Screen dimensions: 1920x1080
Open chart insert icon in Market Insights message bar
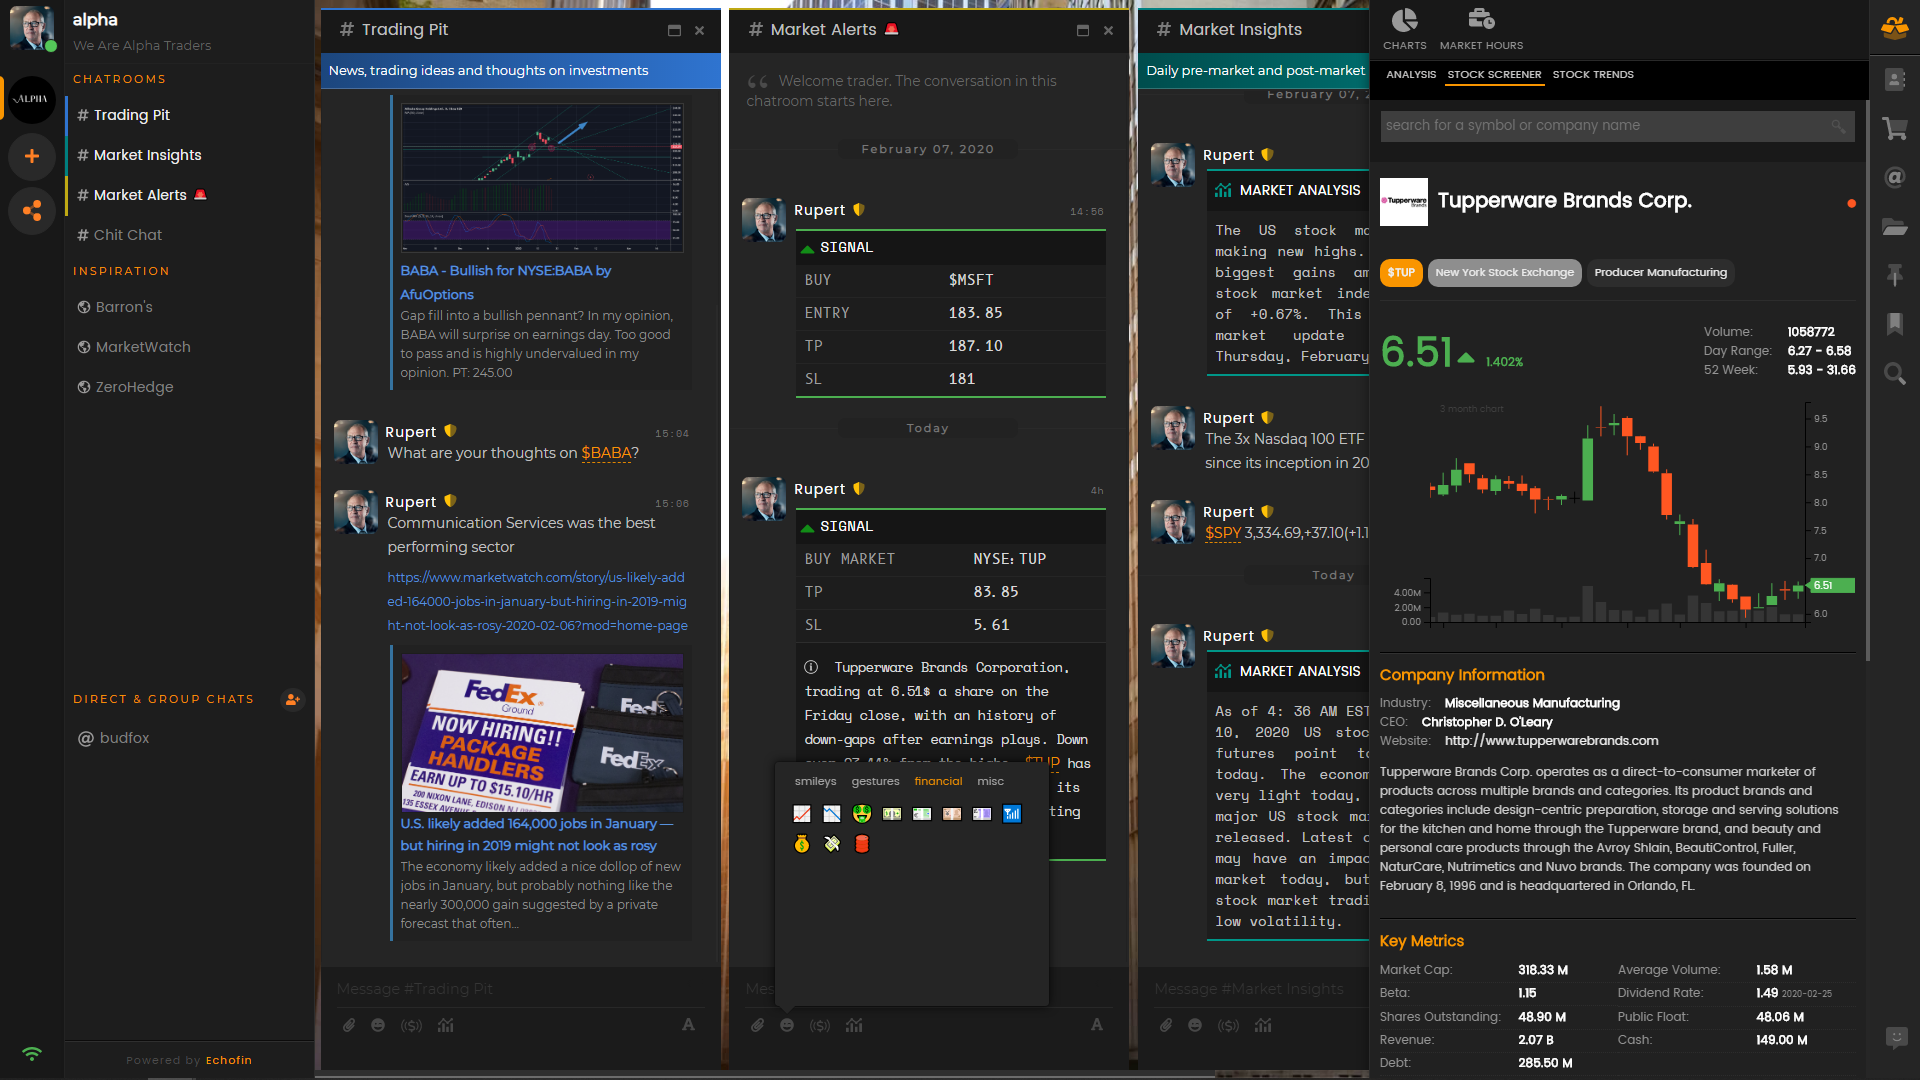pyautogui.click(x=1263, y=1025)
